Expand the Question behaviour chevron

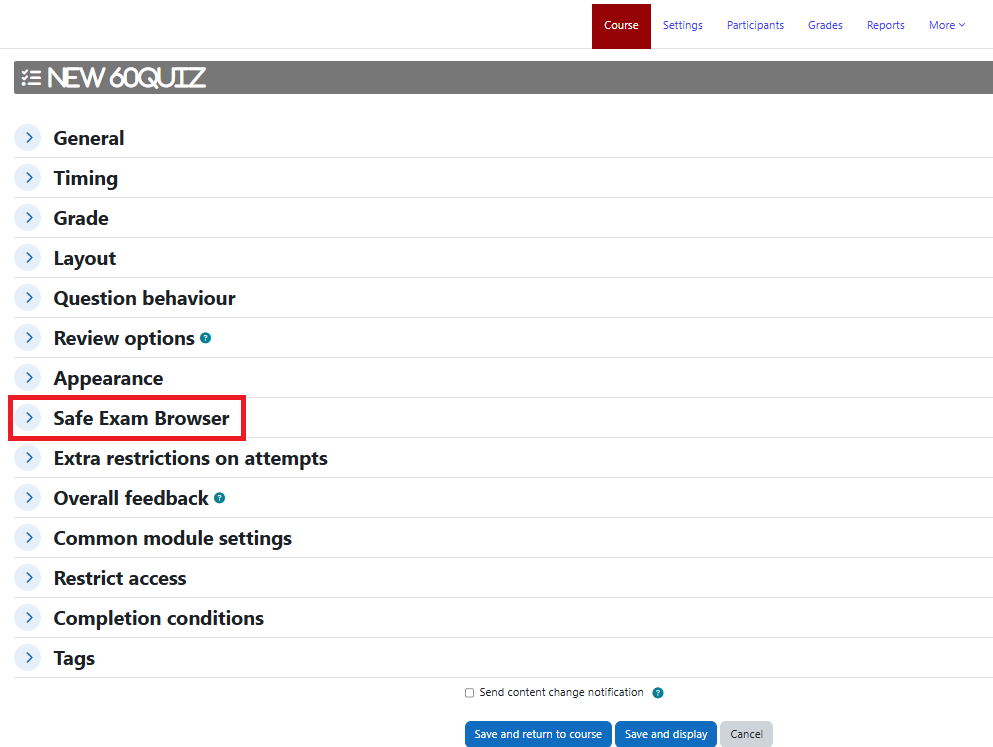pyautogui.click(x=28, y=298)
